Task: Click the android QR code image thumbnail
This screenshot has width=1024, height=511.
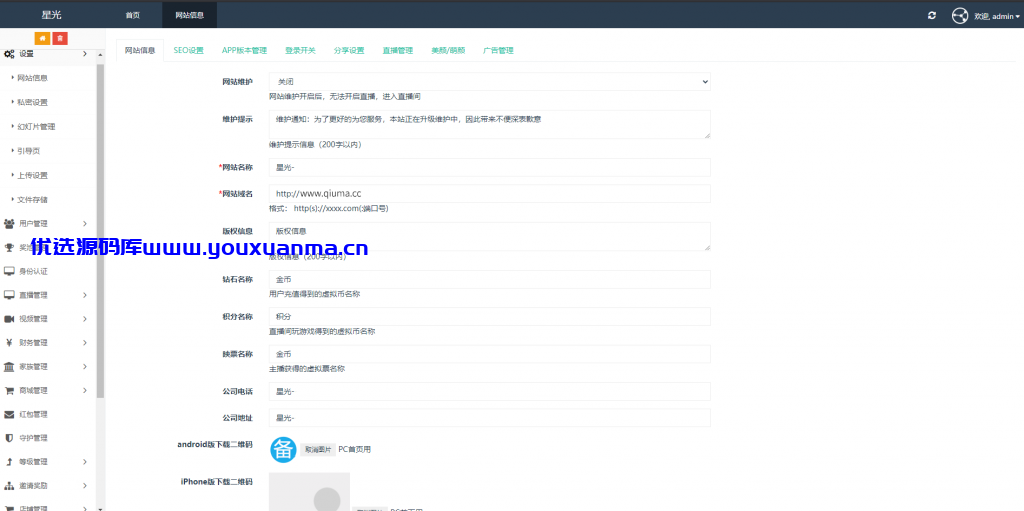Action: point(283,450)
